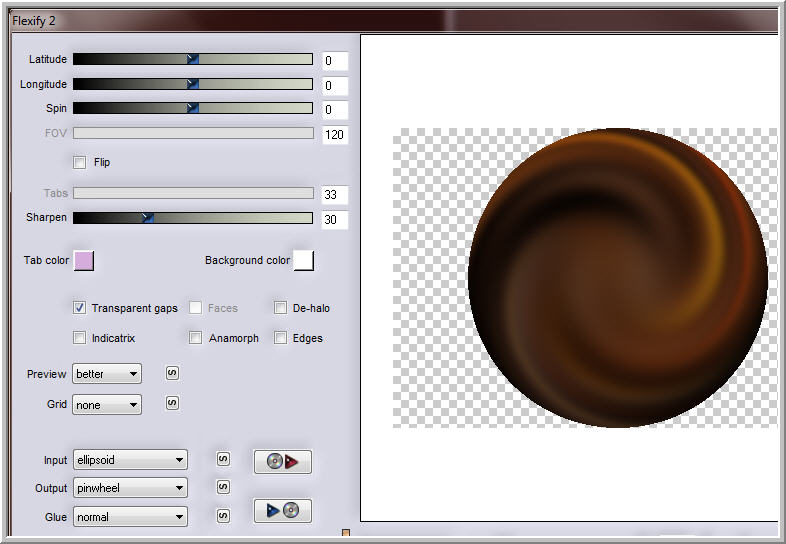Enable the De-halo checkbox
The height and width of the screenshot is (544, 786).
point(280,308)
